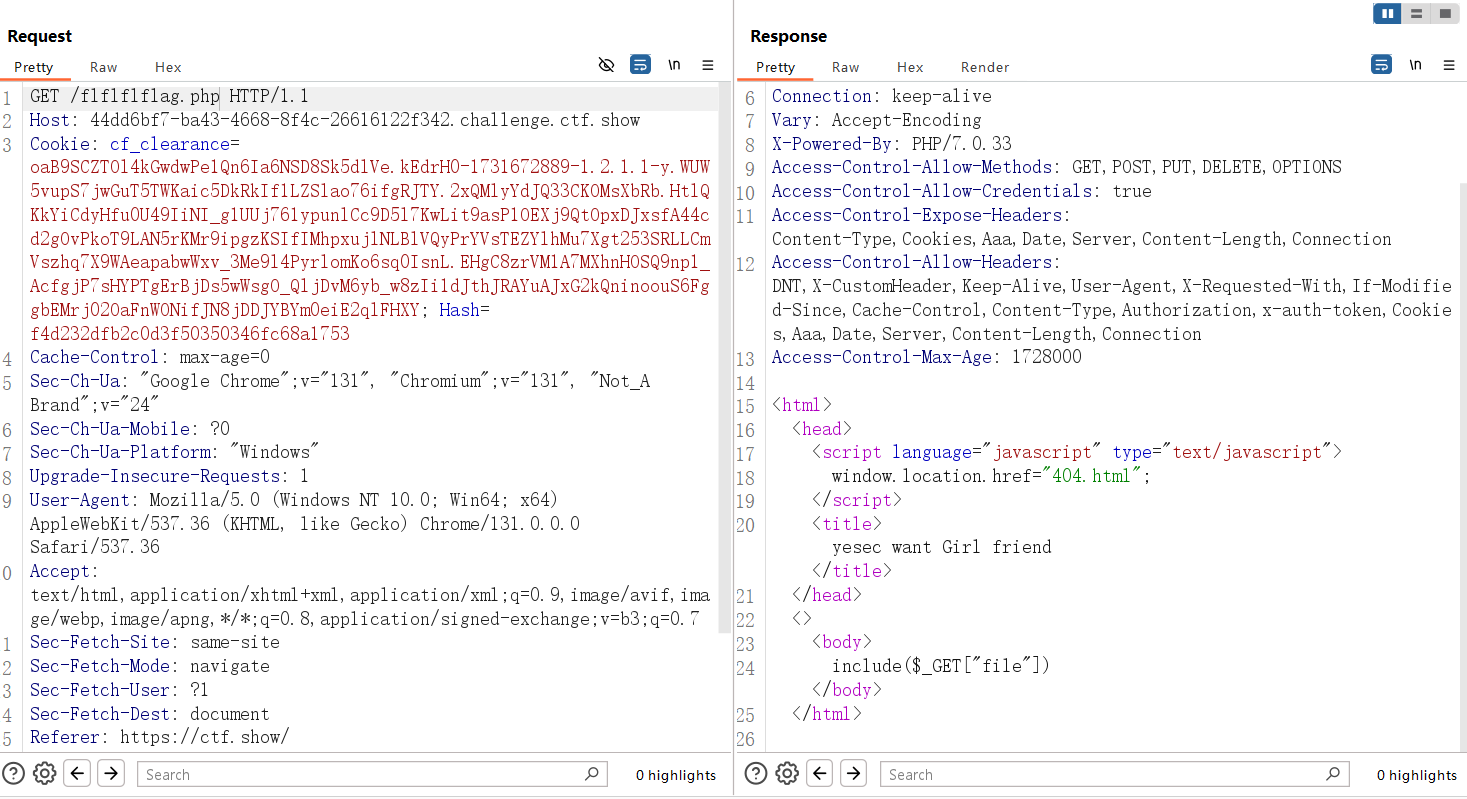Toggle hidden items eye icon in Request

point(606,65)
